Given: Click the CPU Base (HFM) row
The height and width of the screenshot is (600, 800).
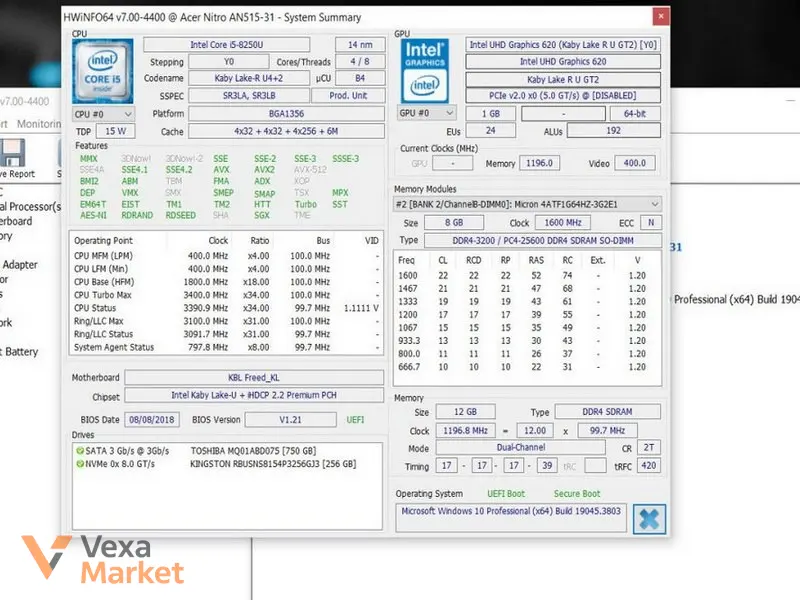Looking at the screenshot, I should point(227,282).
